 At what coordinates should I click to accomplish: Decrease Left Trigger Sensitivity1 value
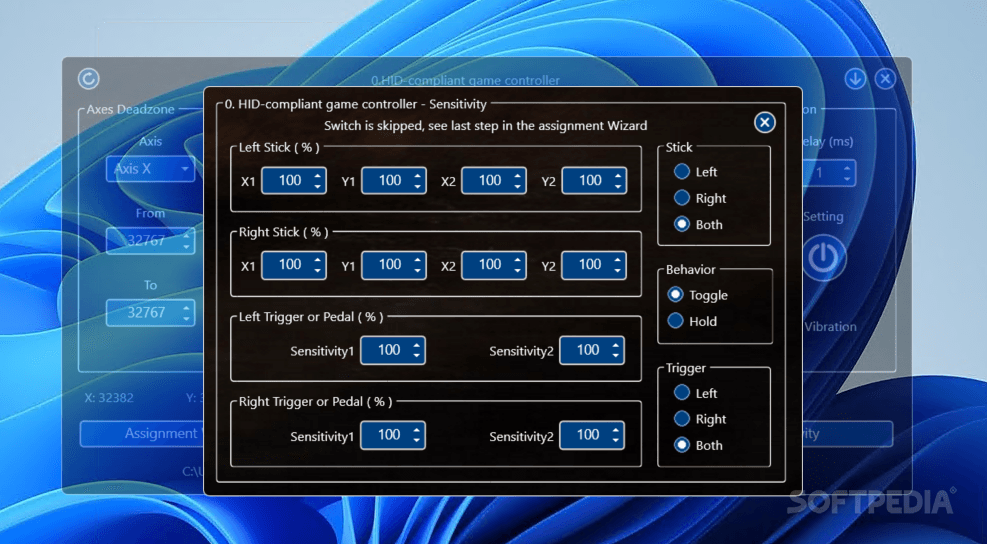click(x=417, y=356)
